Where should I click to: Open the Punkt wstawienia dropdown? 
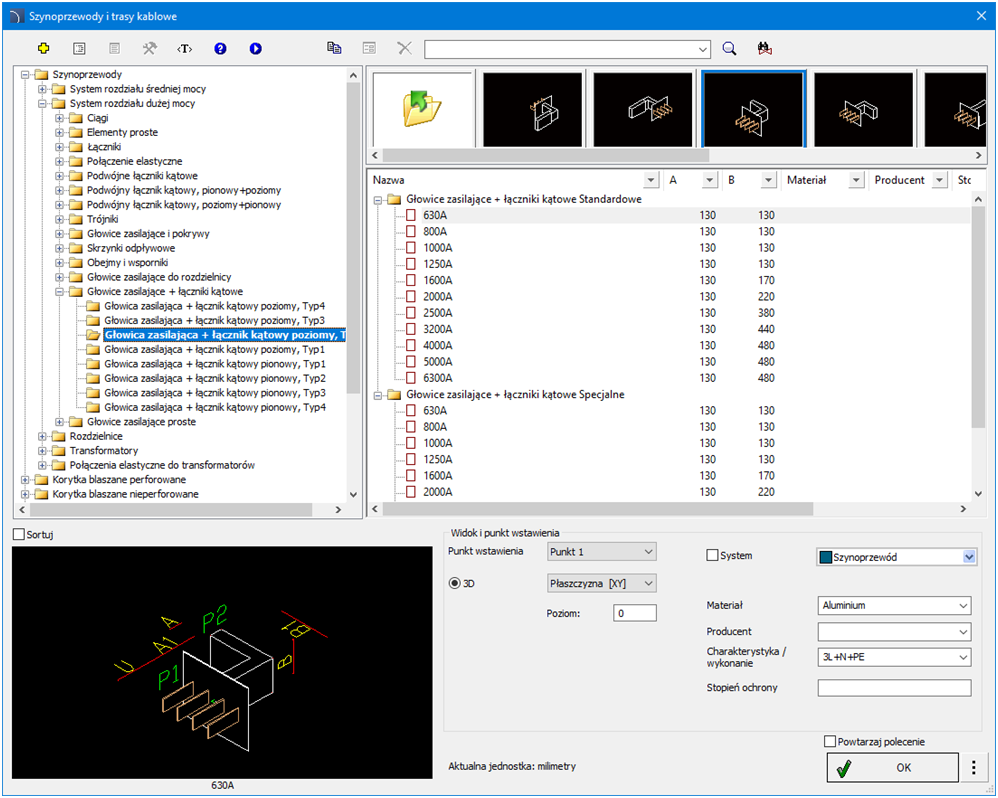coord(601,552)
